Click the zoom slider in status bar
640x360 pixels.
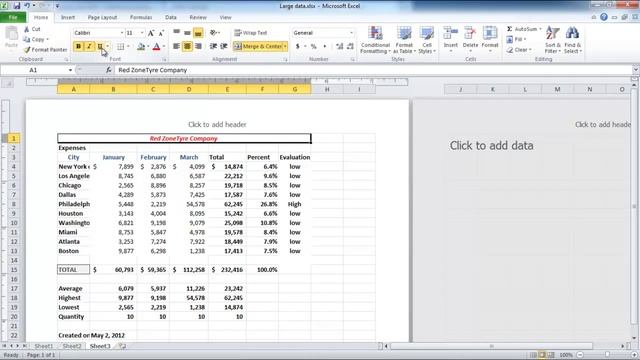pyautogui.click(x=607, y=355)
